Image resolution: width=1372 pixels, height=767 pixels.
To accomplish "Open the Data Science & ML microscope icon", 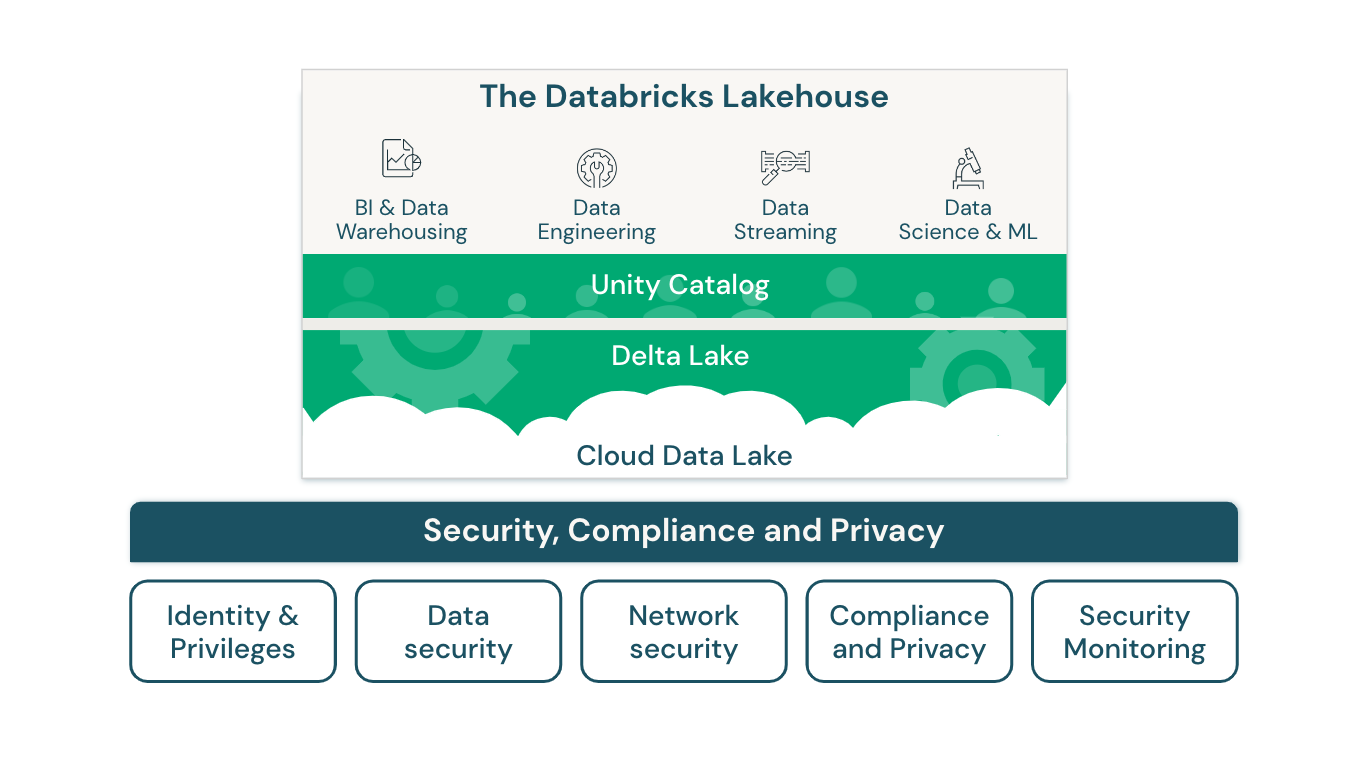I will pos(968,168).
